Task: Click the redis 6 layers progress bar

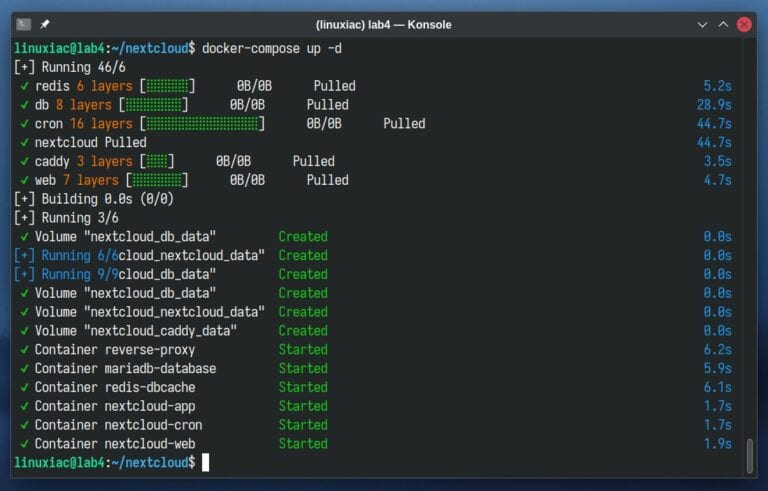Action: pyautogui.click(x=166, y=86)
